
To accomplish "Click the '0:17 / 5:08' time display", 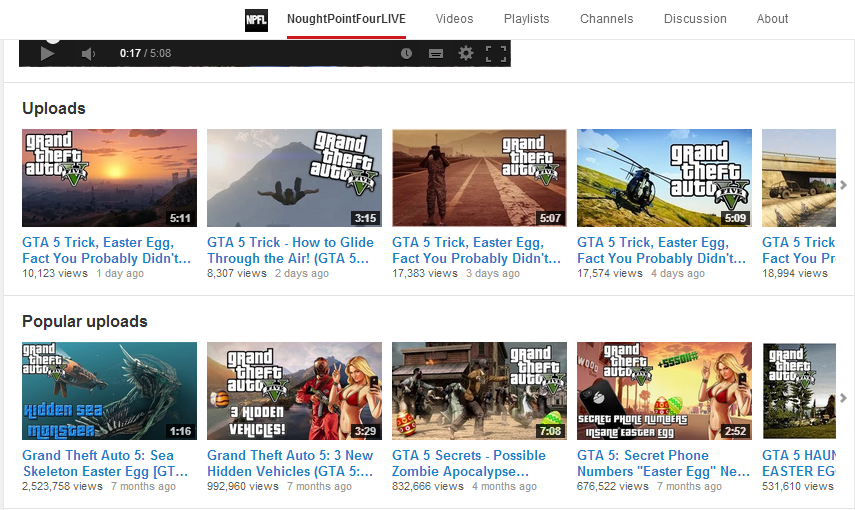I will click(x=146, y=53).
